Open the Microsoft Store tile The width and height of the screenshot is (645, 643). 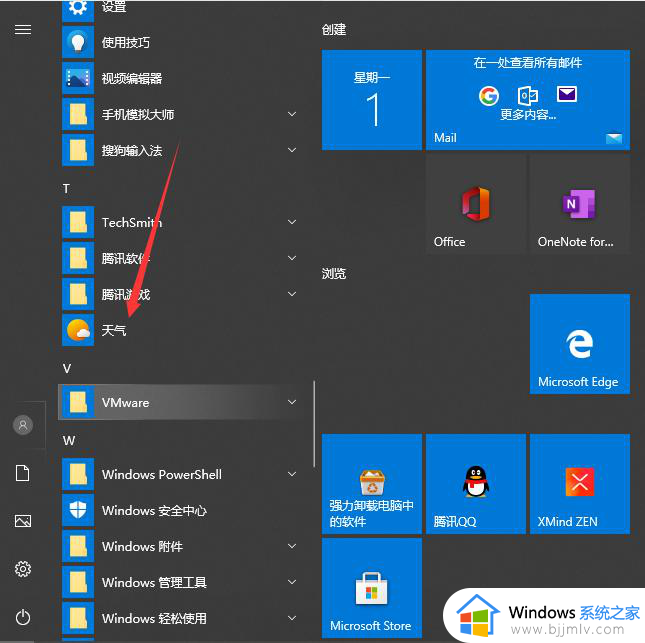(x=371, y=588)
